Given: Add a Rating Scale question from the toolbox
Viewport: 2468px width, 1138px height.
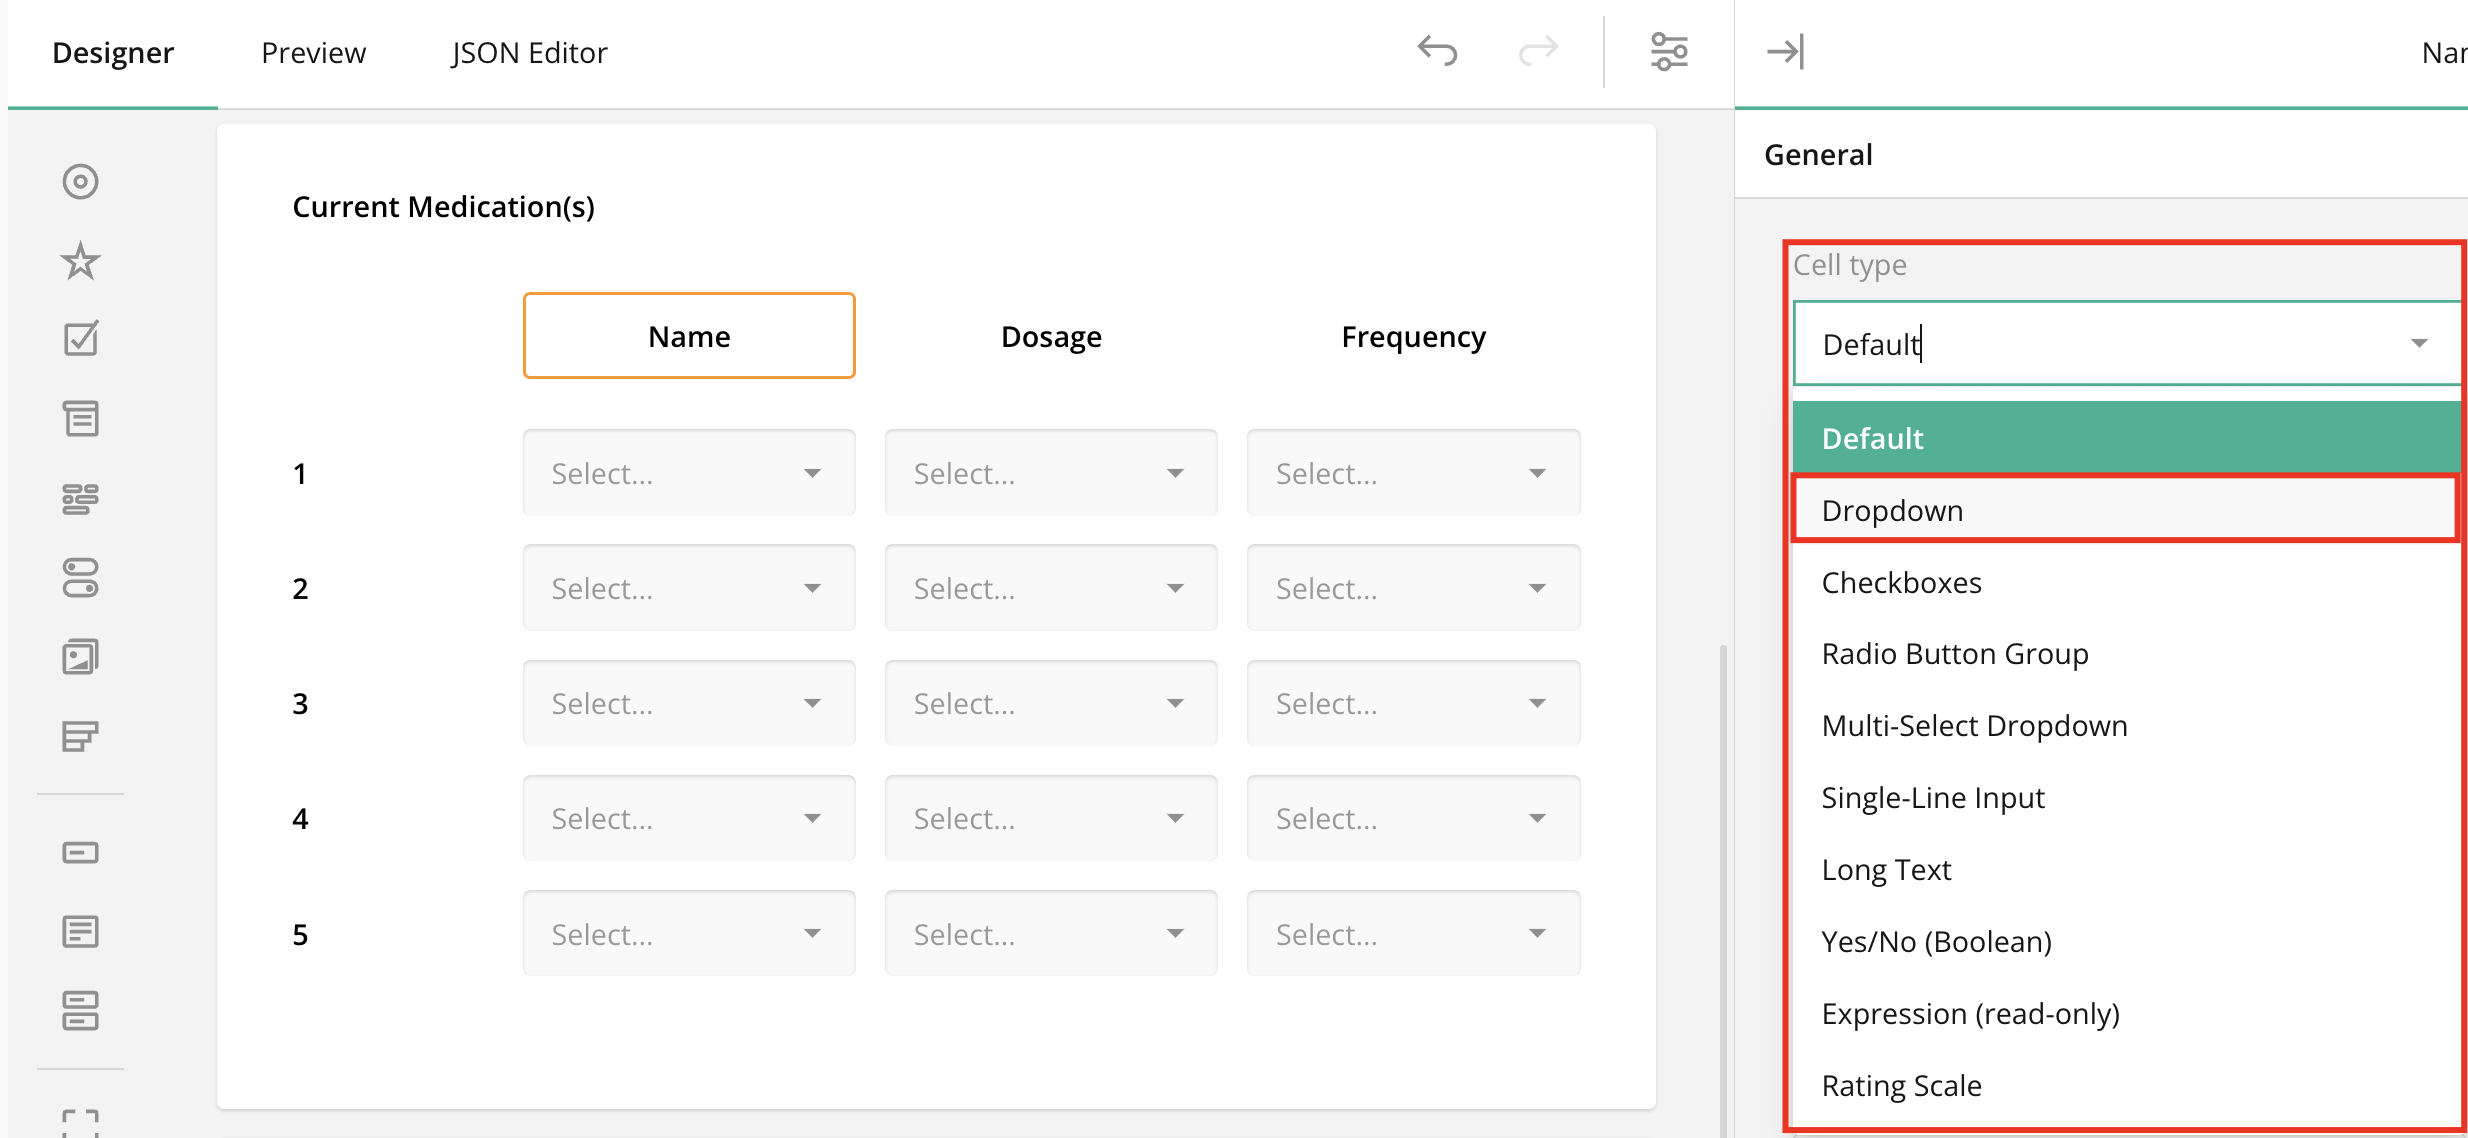Looking at the screenshot, I should [80, 261].
